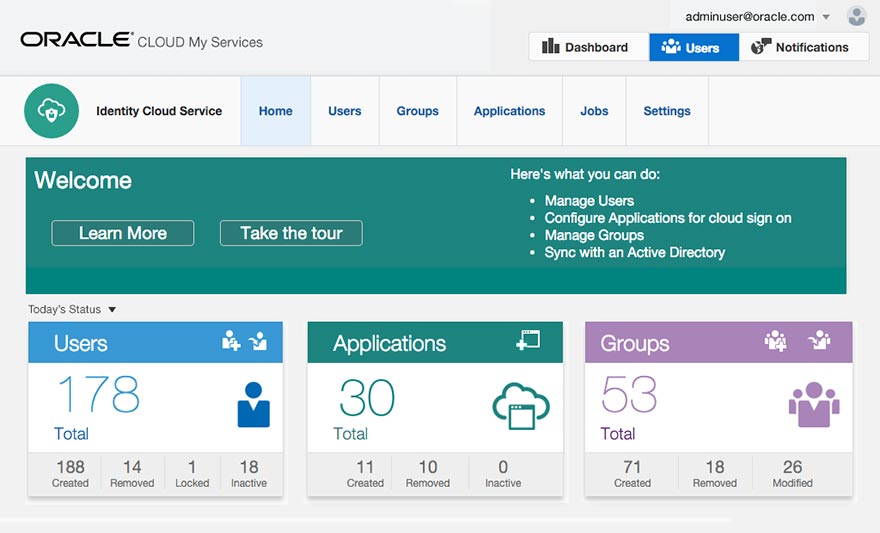880x533 pixels.
Task: Open the Notifications button in the top bar
Action: (803, 47)
